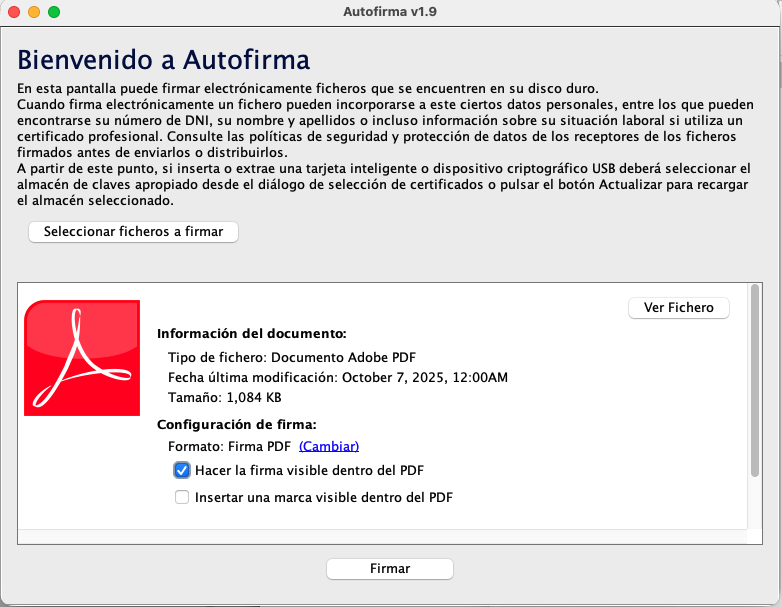Click the Autofirma v1.9 title bar
This screenshot has height=607, width=782.
click(x=390, y=12)
